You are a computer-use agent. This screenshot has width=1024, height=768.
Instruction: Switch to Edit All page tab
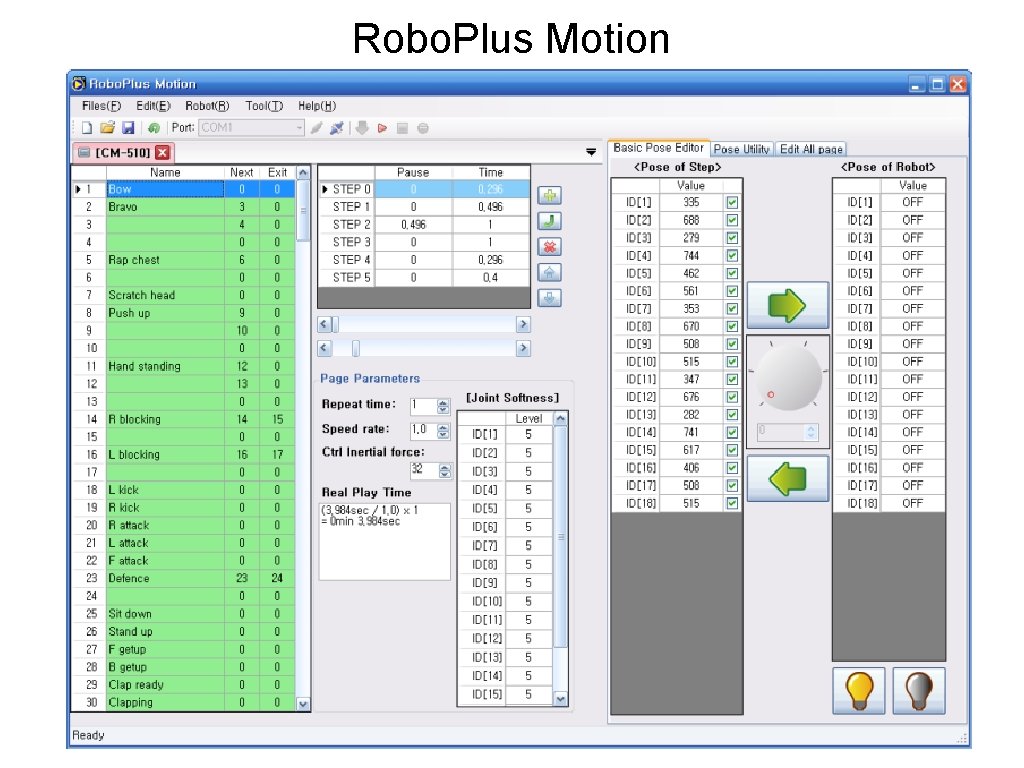[x=811, y=149]
